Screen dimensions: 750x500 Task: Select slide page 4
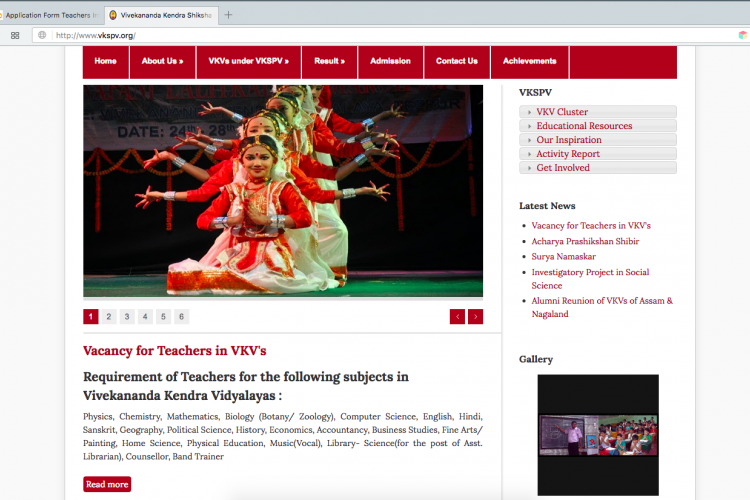point(145,316)
